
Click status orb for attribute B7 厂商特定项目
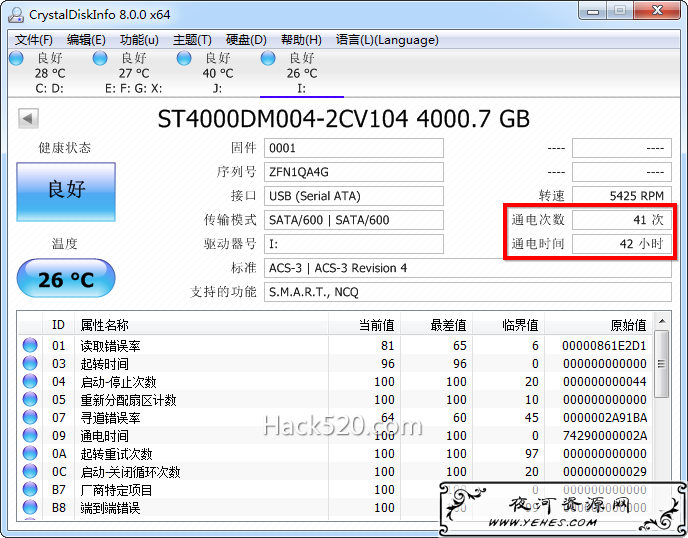[30, 489]
